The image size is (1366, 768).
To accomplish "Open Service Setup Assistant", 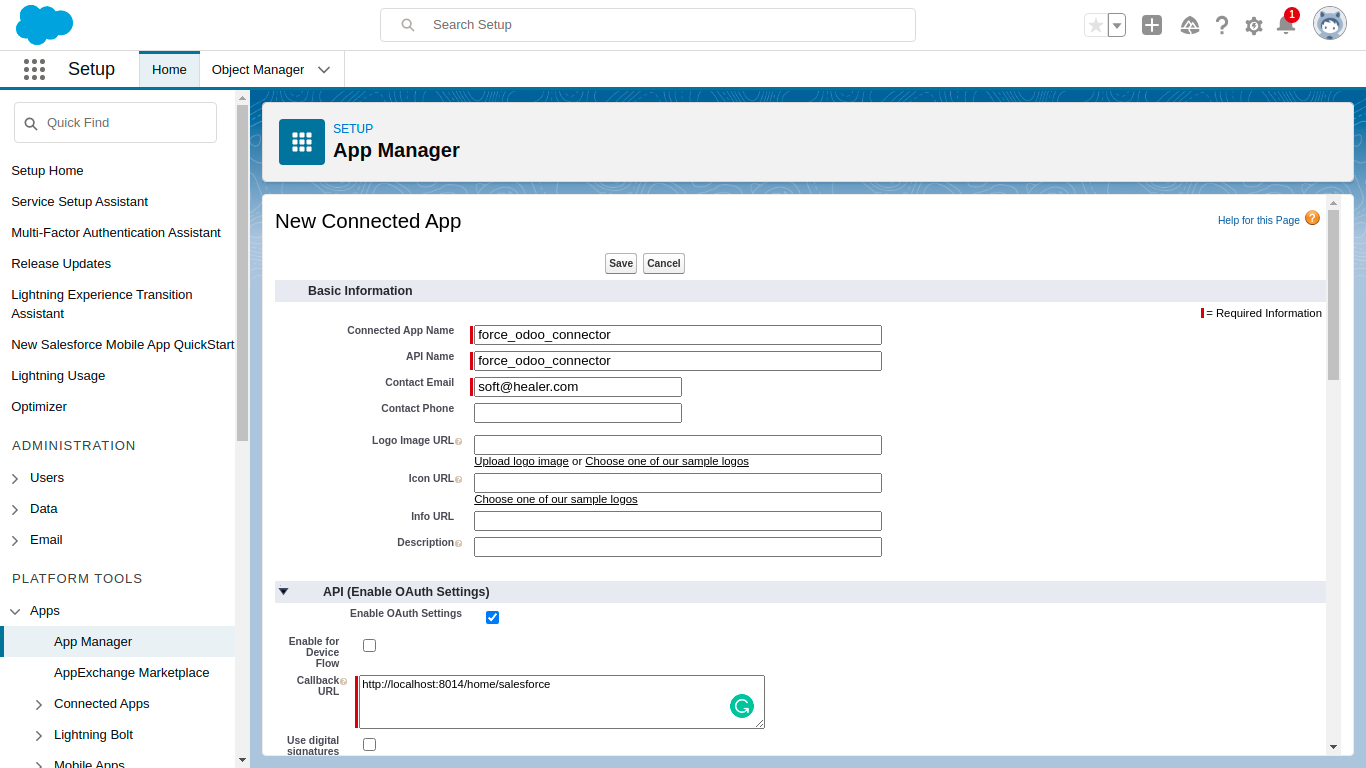I will pyautogui.click(x=79, y=202).
